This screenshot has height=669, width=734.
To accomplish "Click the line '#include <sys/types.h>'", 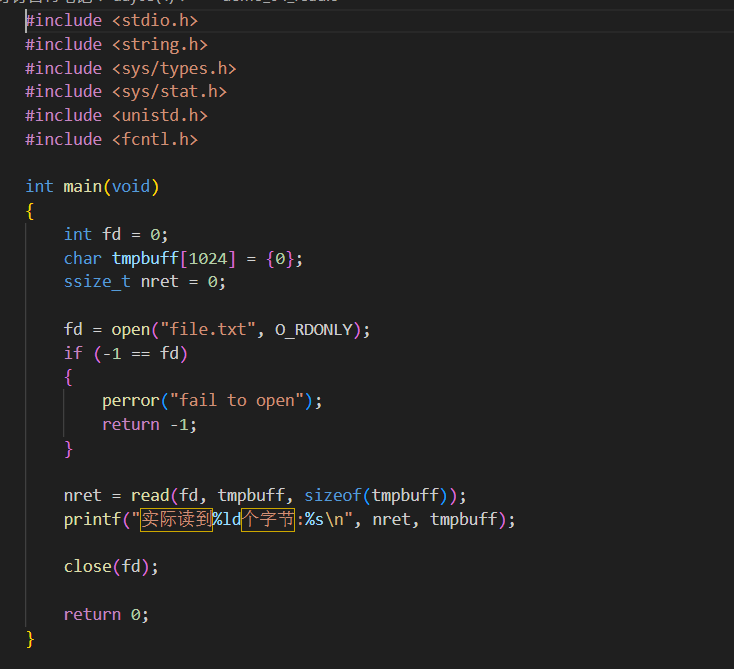I will tap(131, 68).
